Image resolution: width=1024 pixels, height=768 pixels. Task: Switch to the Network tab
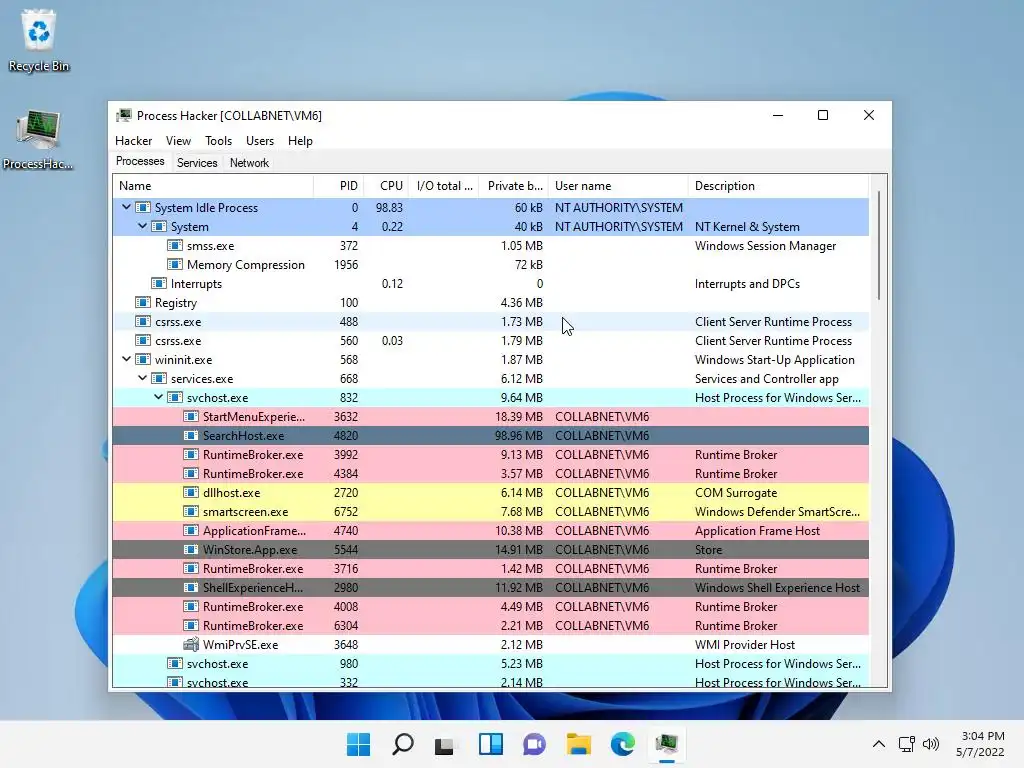(249, 163)
